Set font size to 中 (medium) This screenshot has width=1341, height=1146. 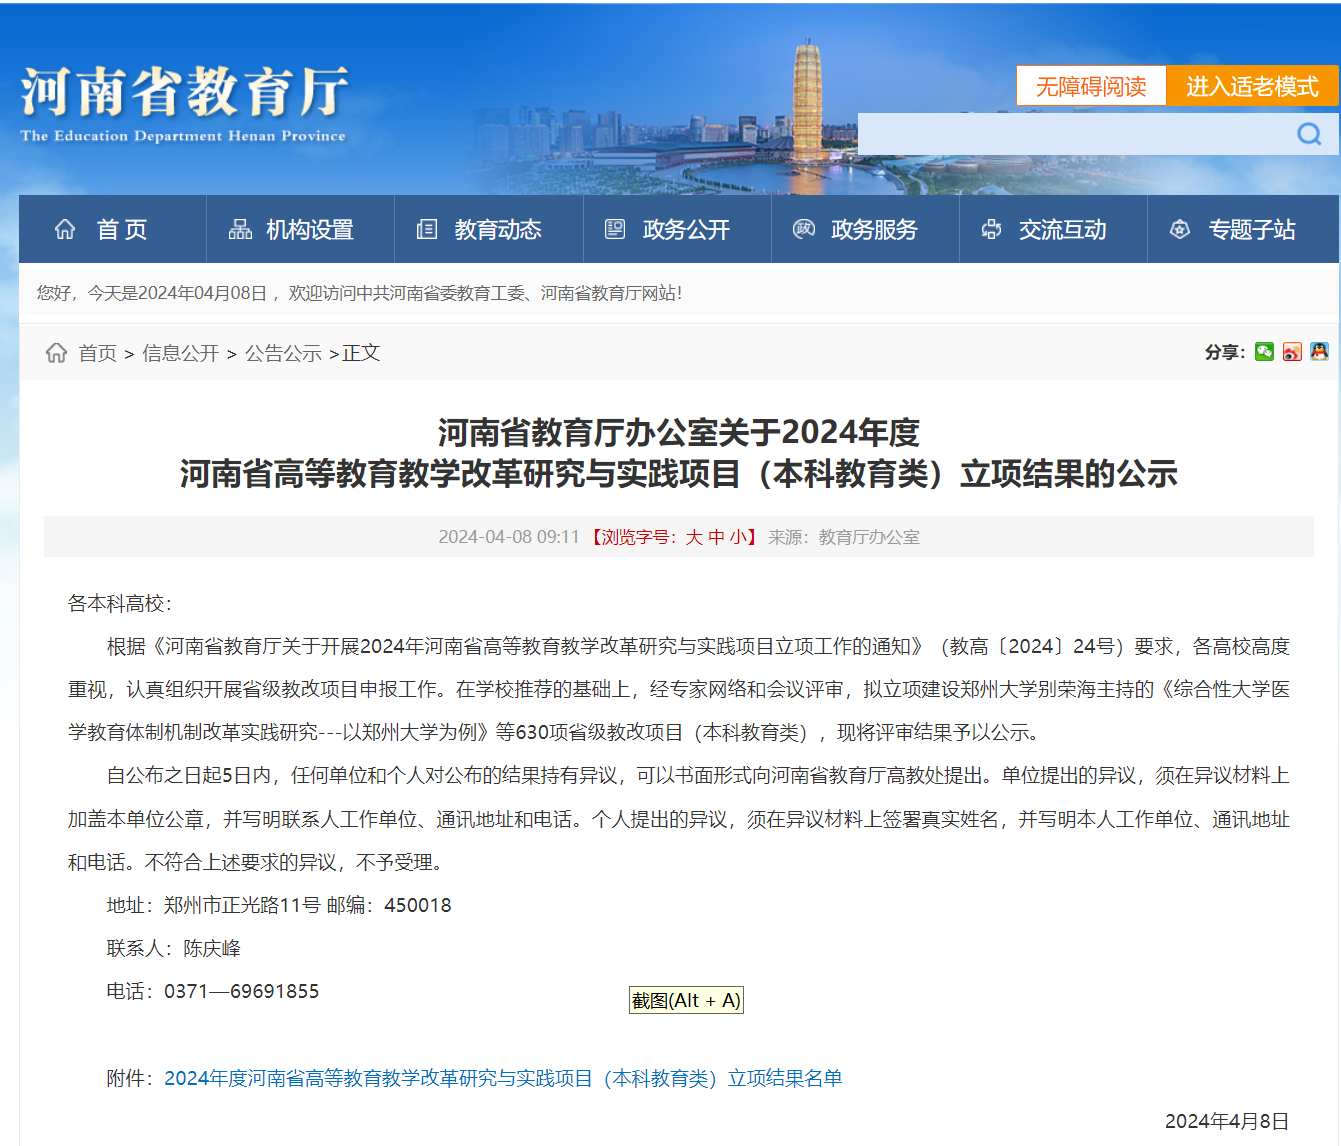pos(716,537)
